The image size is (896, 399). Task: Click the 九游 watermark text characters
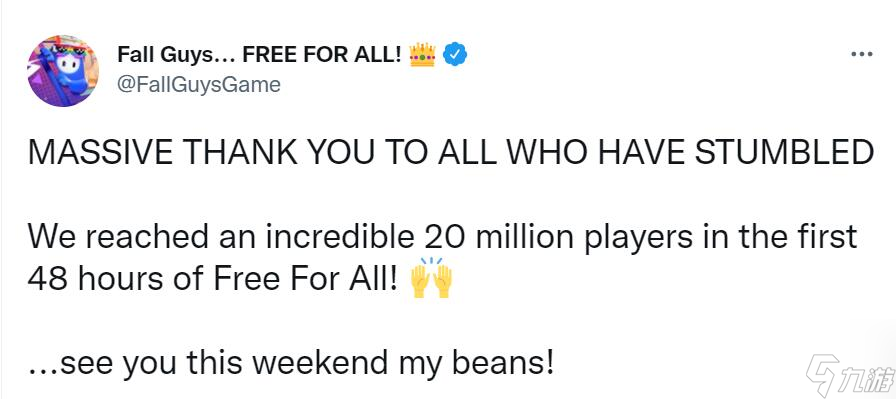[867, 378]
